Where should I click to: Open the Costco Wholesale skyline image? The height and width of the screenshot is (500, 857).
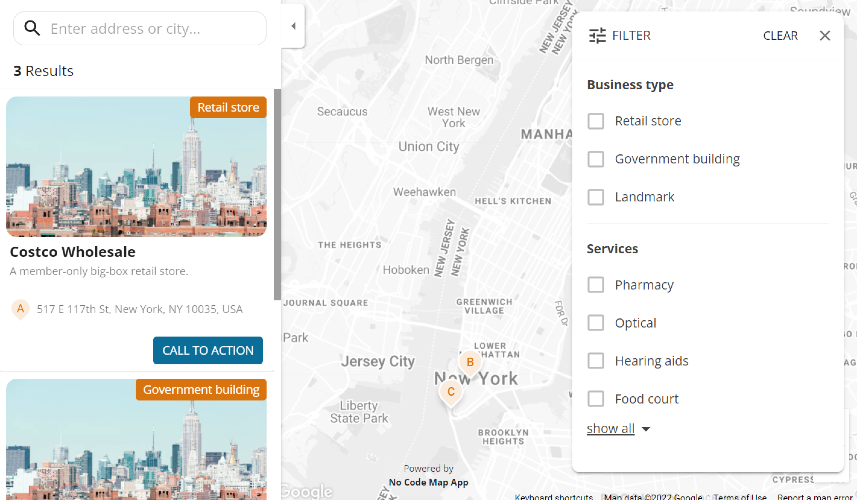point(136,167)
